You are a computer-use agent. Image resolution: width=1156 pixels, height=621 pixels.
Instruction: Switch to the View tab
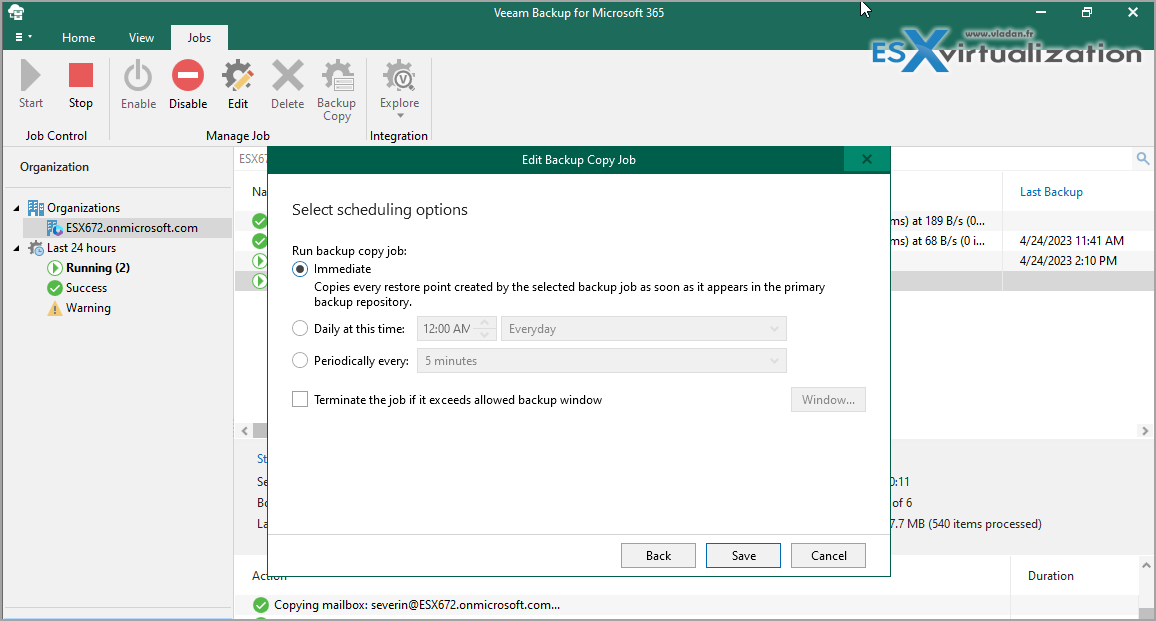pos(142,38)
